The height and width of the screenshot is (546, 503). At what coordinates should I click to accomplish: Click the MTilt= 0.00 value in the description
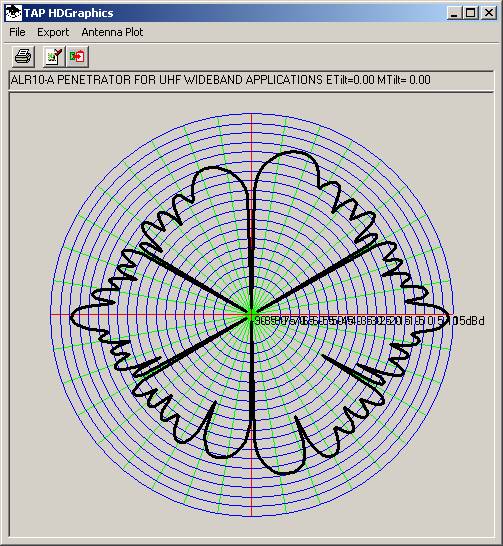(404, 80)
